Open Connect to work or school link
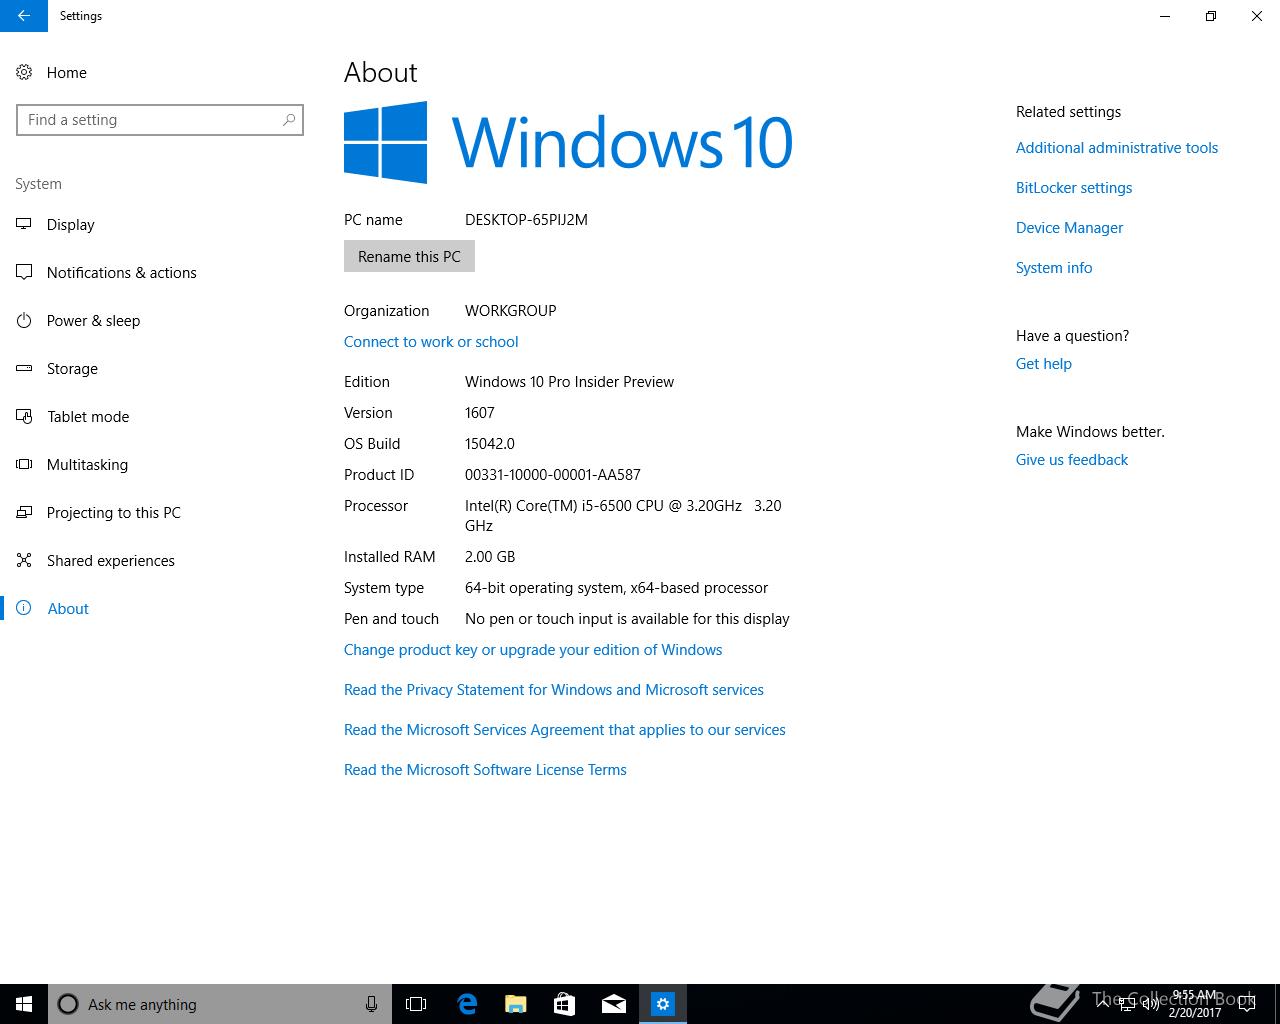This screenshot has width=1280, height=1024. [x=431, y=342]
